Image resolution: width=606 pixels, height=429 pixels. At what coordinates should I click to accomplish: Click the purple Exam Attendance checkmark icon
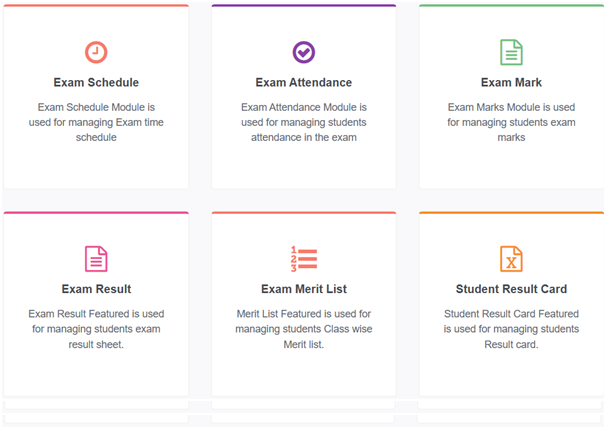(304, 52)
